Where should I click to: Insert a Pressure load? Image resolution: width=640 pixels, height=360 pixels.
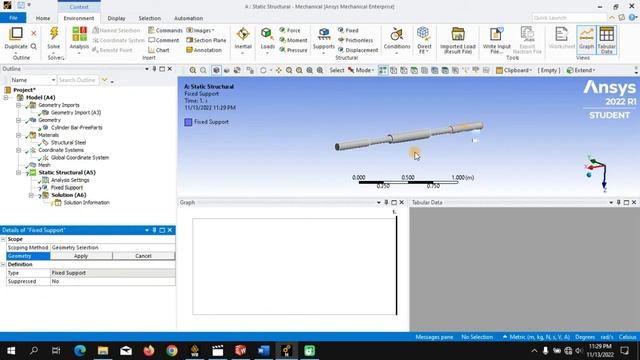(293, 50)
